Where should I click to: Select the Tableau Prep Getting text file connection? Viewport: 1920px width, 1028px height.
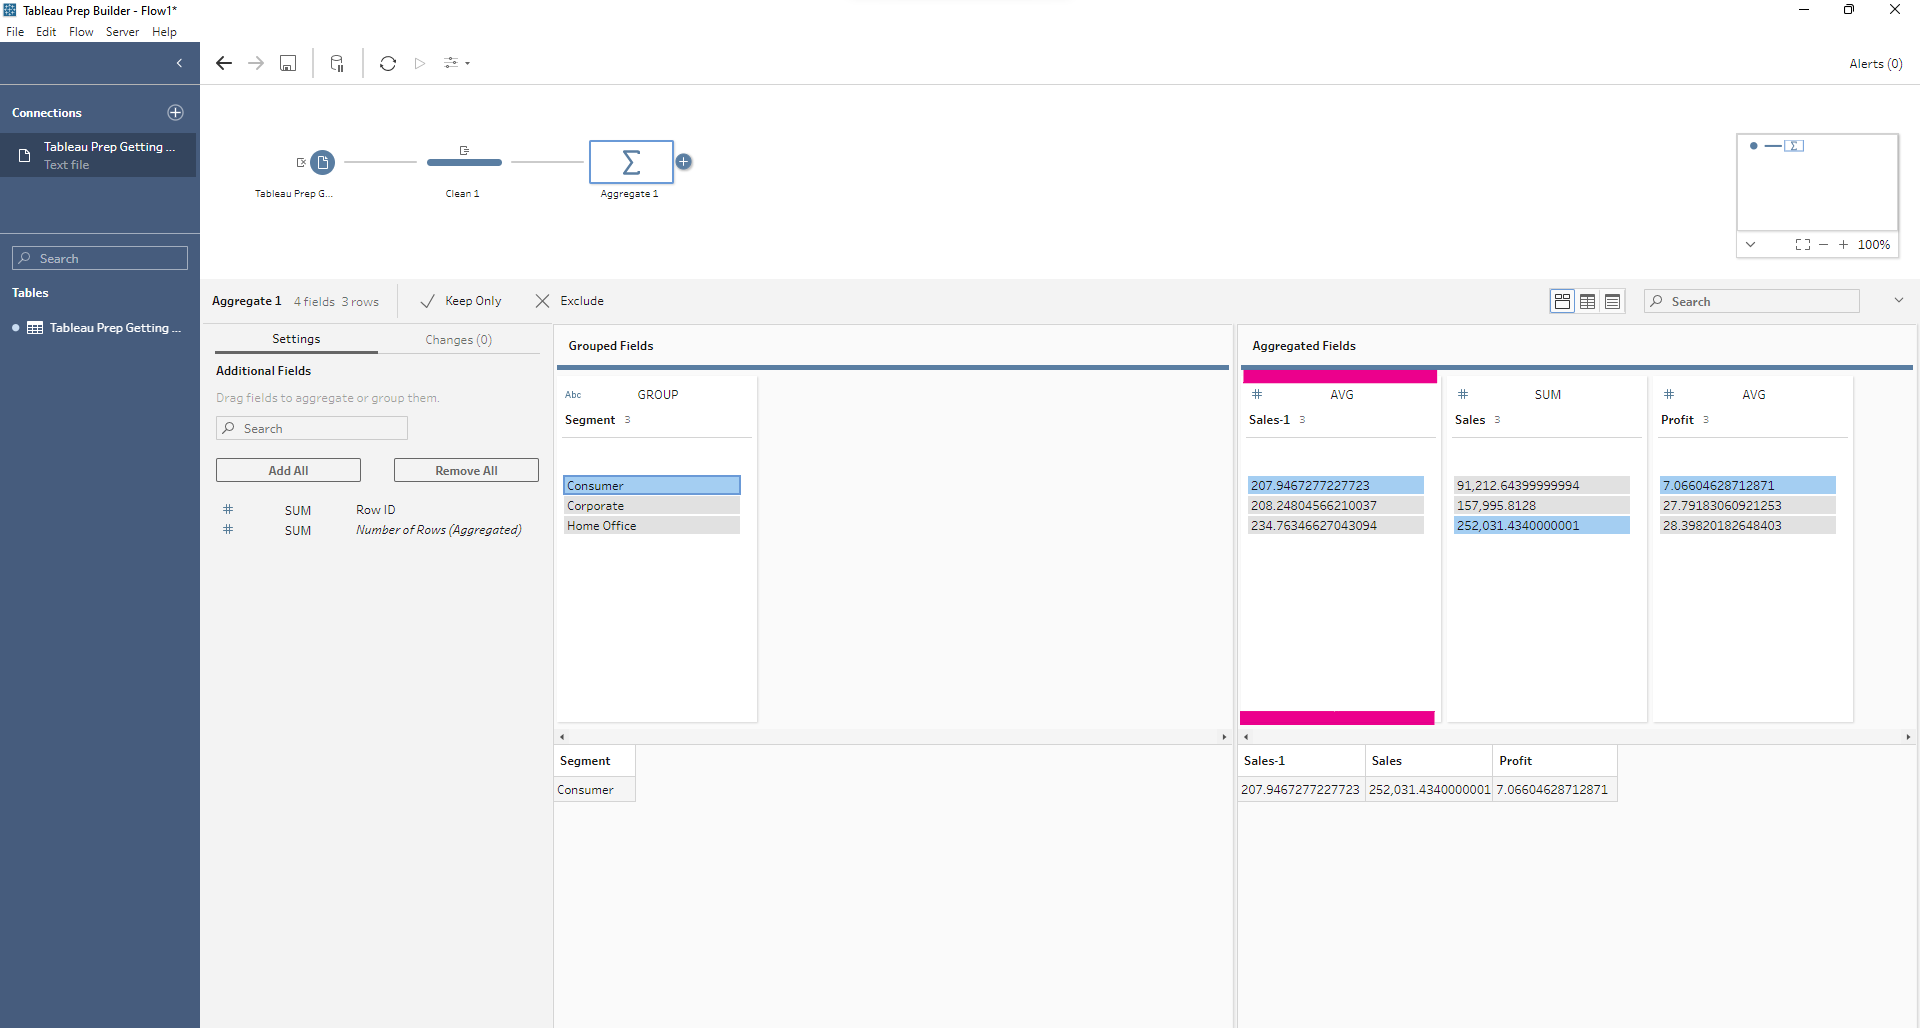coord(98,155)
